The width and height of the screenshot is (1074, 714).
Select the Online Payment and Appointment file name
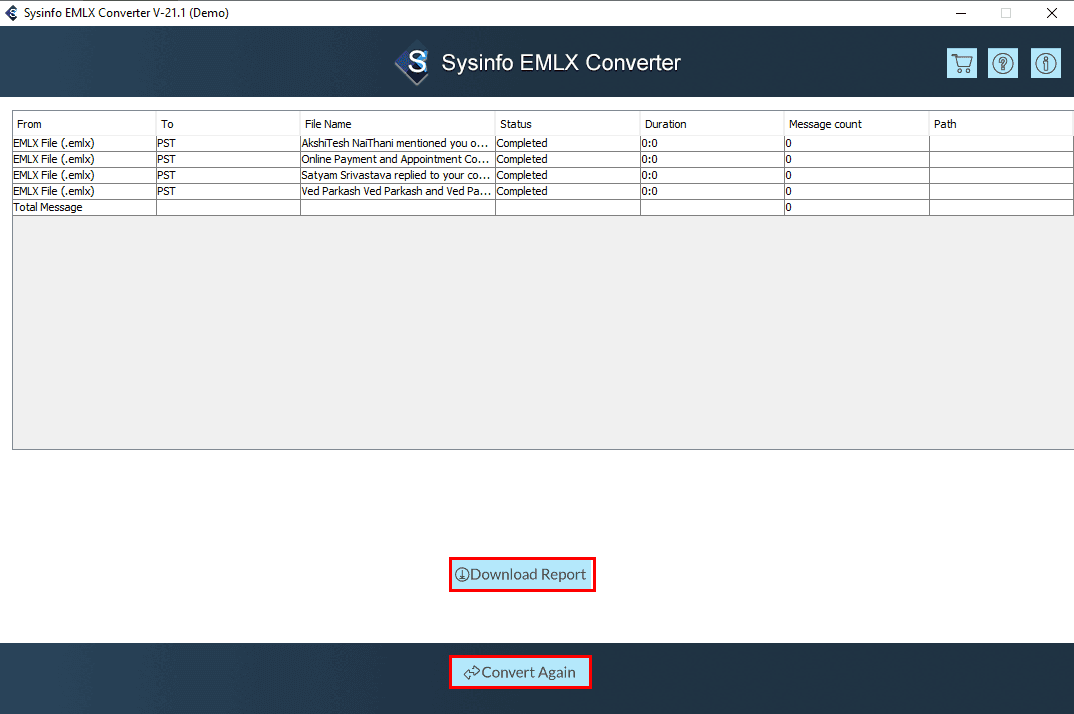point(397,159)
